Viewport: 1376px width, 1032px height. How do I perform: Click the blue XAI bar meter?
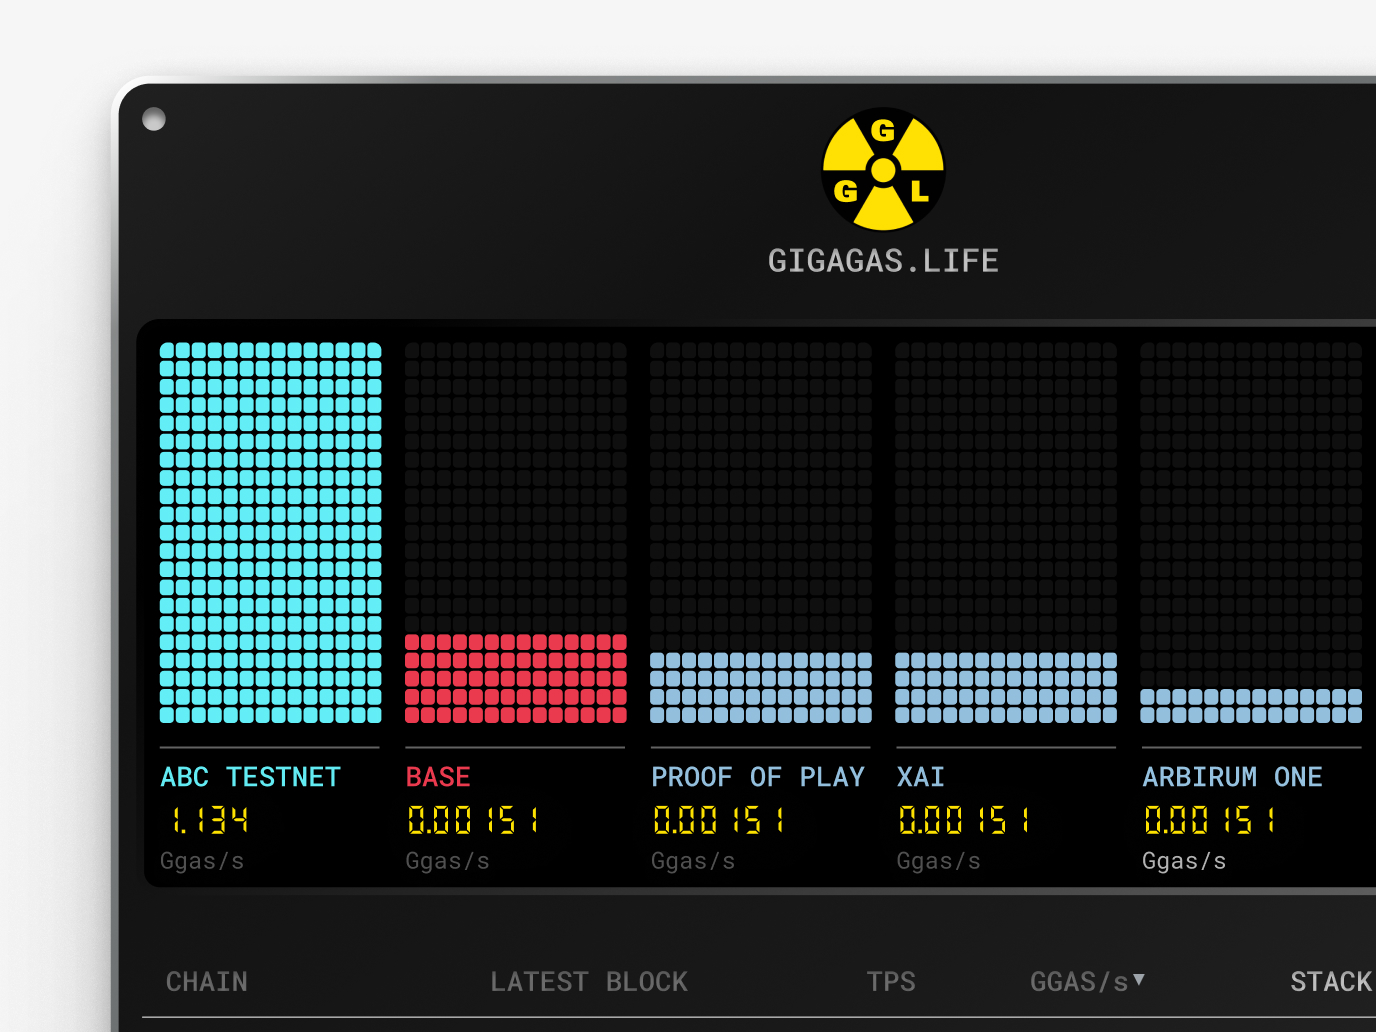coord(1006,687)
